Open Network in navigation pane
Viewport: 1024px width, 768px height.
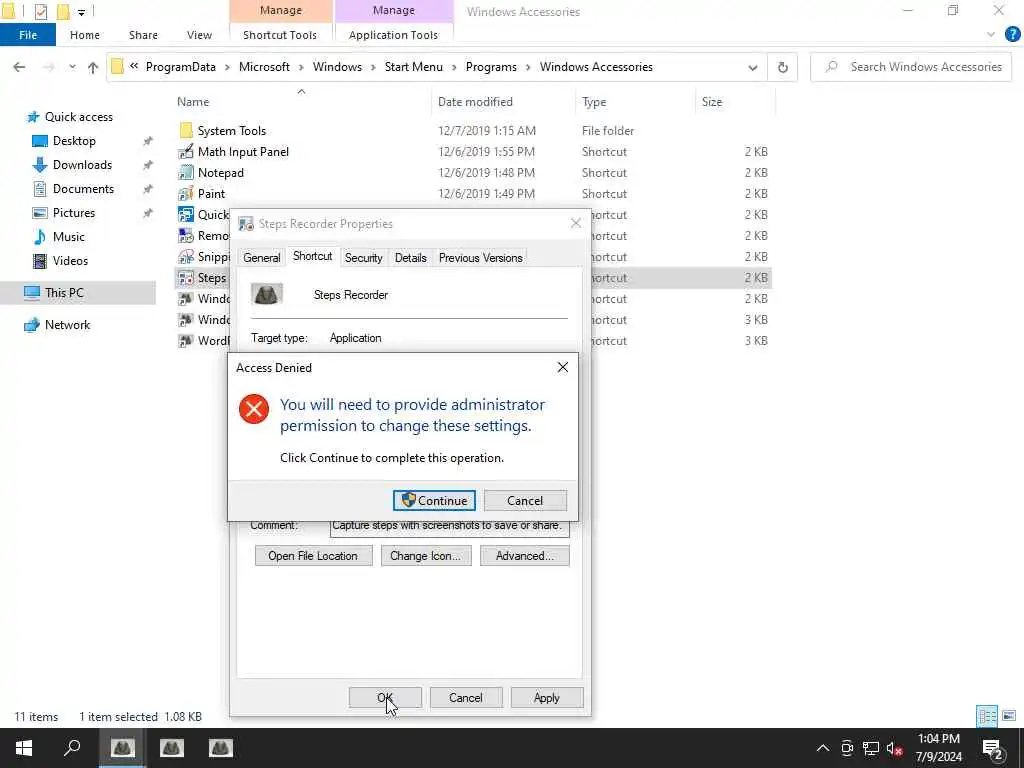pyautogui.click(x=67, y=325)
